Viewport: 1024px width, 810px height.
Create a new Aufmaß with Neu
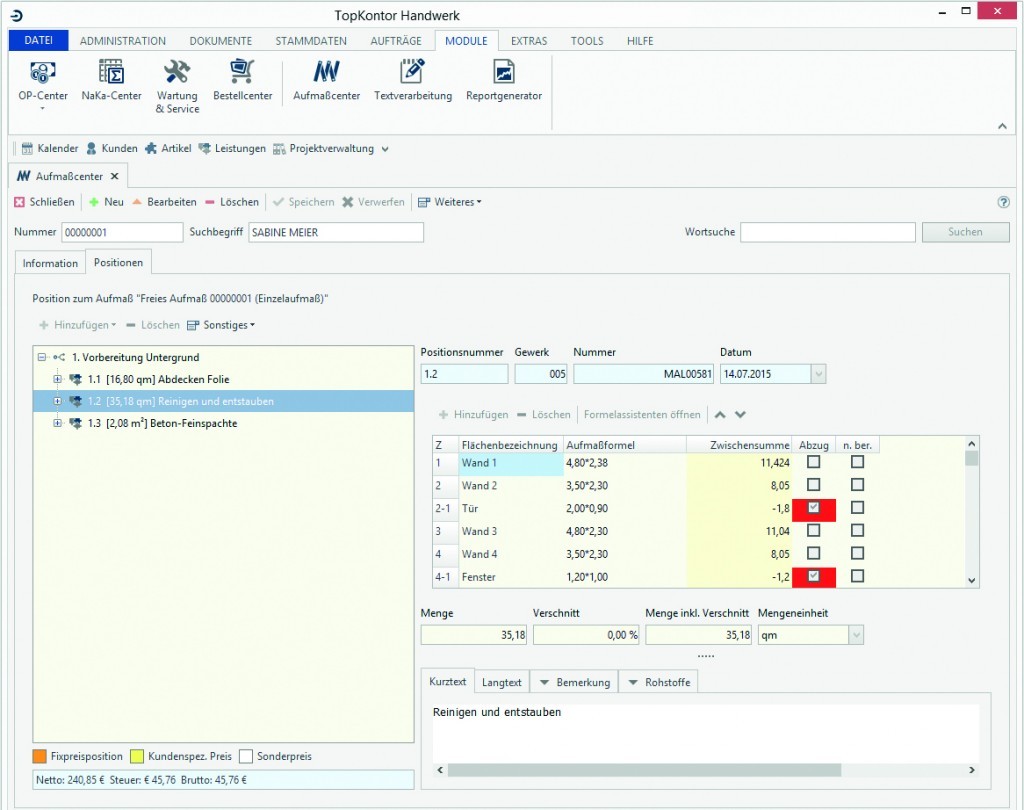tap(106, 202)
